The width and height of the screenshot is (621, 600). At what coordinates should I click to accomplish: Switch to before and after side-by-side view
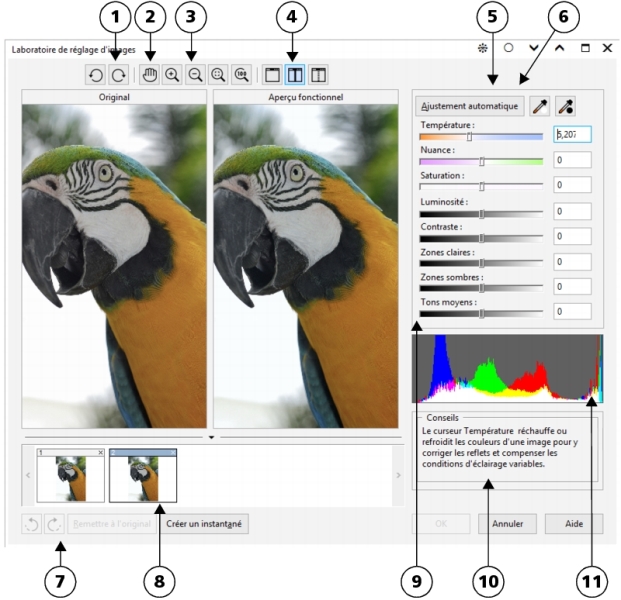(296, 75)
